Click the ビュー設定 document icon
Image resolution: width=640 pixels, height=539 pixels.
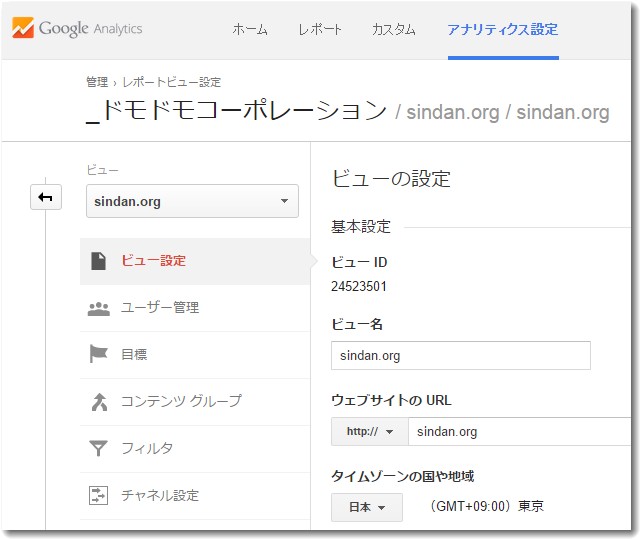click(x=98, y=261)
